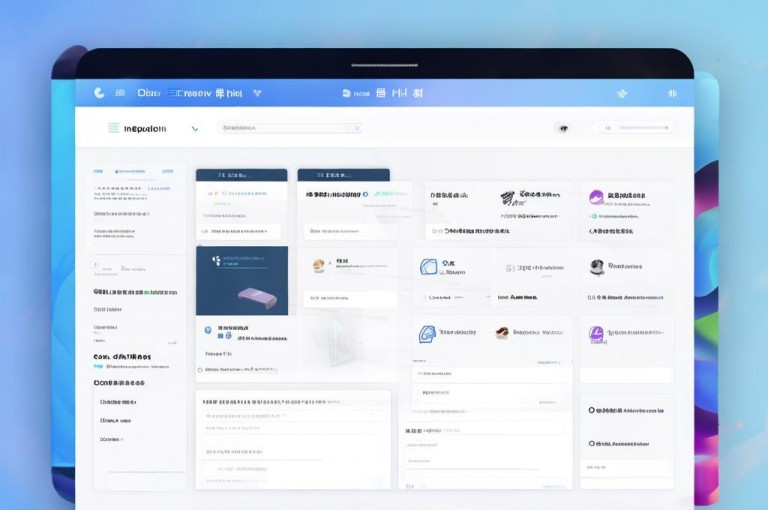Click the purple clock icon in the right card
The width and height of the screenshot is (768, 510).
[x=596, y=334]
